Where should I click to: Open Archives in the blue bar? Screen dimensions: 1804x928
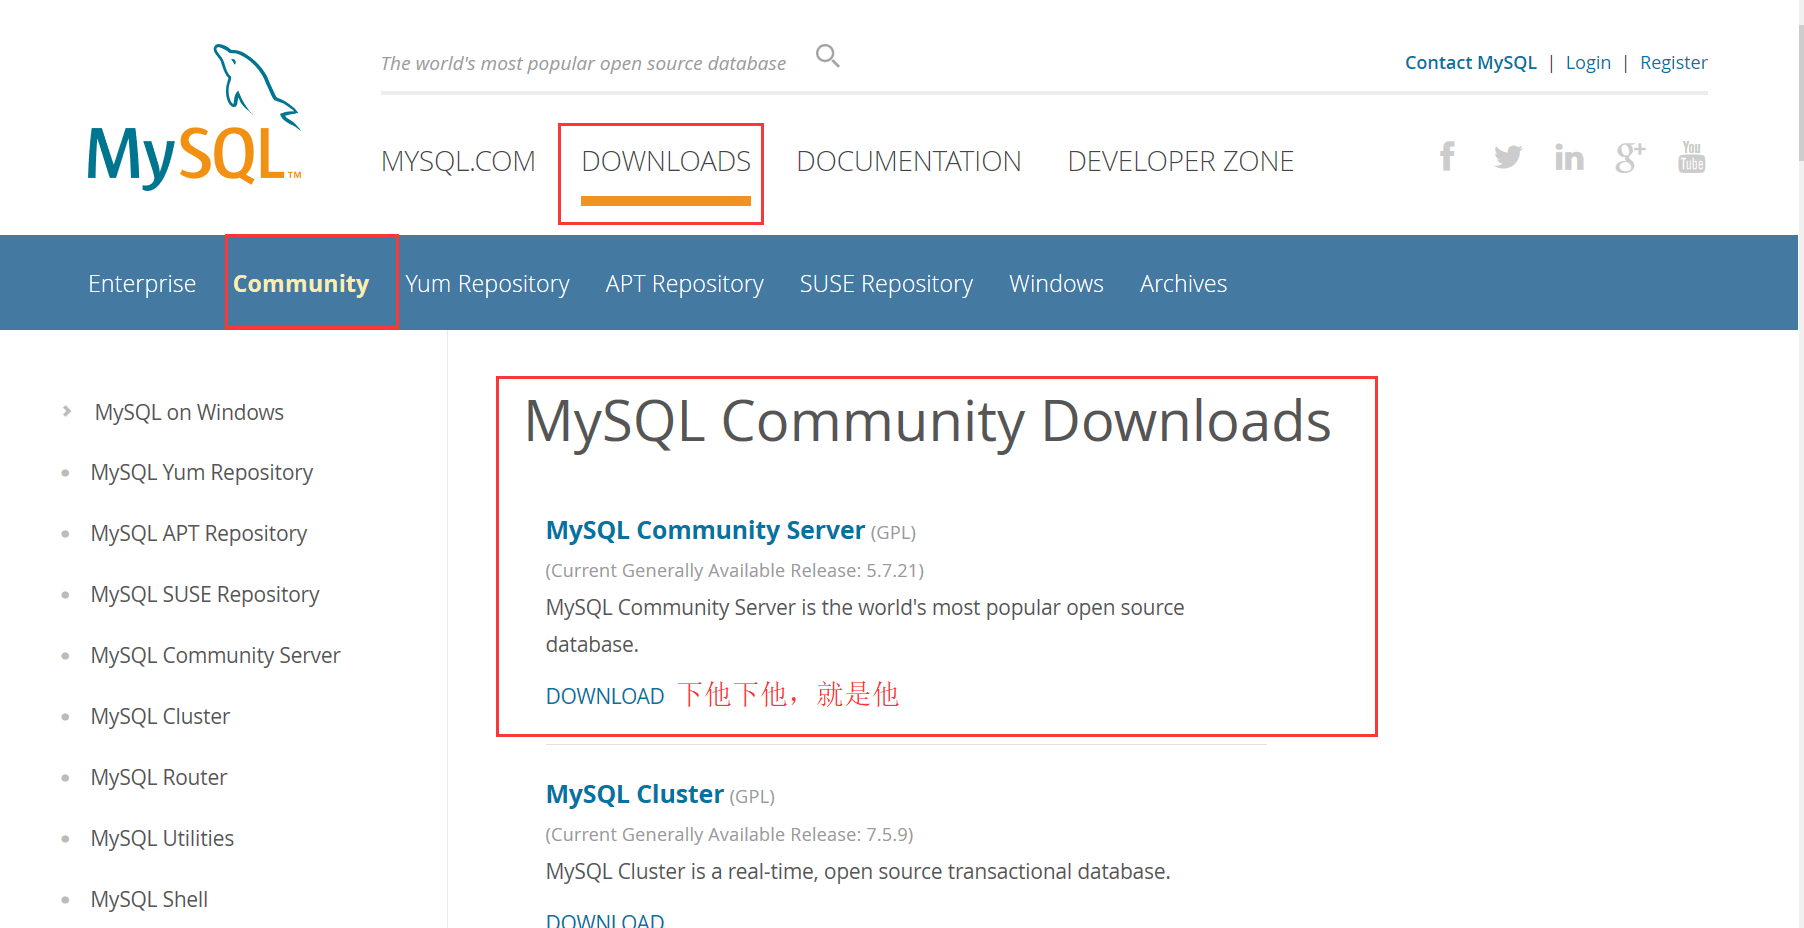pos(1183,284)
